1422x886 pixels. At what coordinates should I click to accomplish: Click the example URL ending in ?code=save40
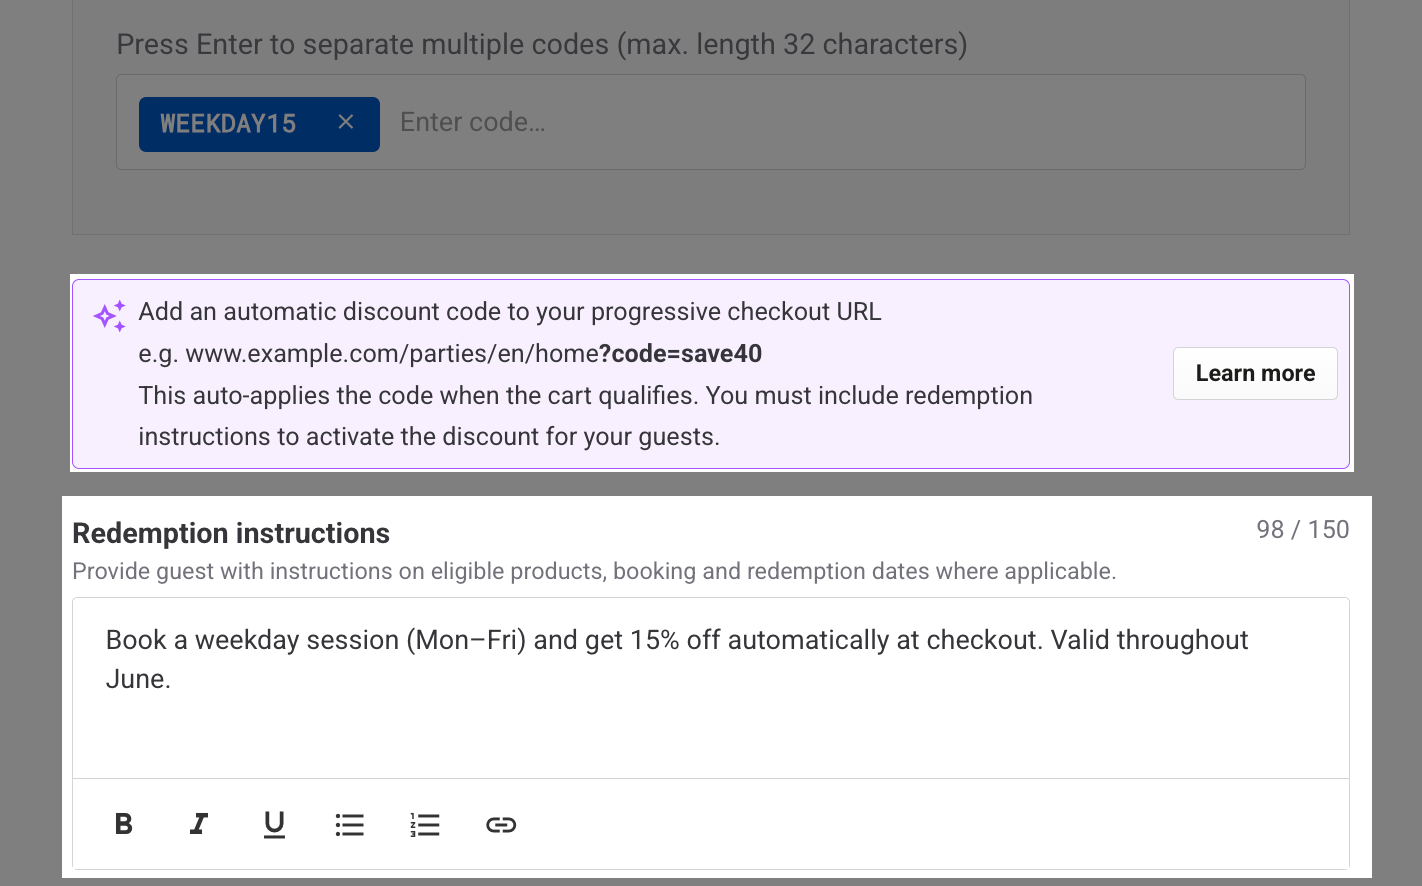(474, 354)
